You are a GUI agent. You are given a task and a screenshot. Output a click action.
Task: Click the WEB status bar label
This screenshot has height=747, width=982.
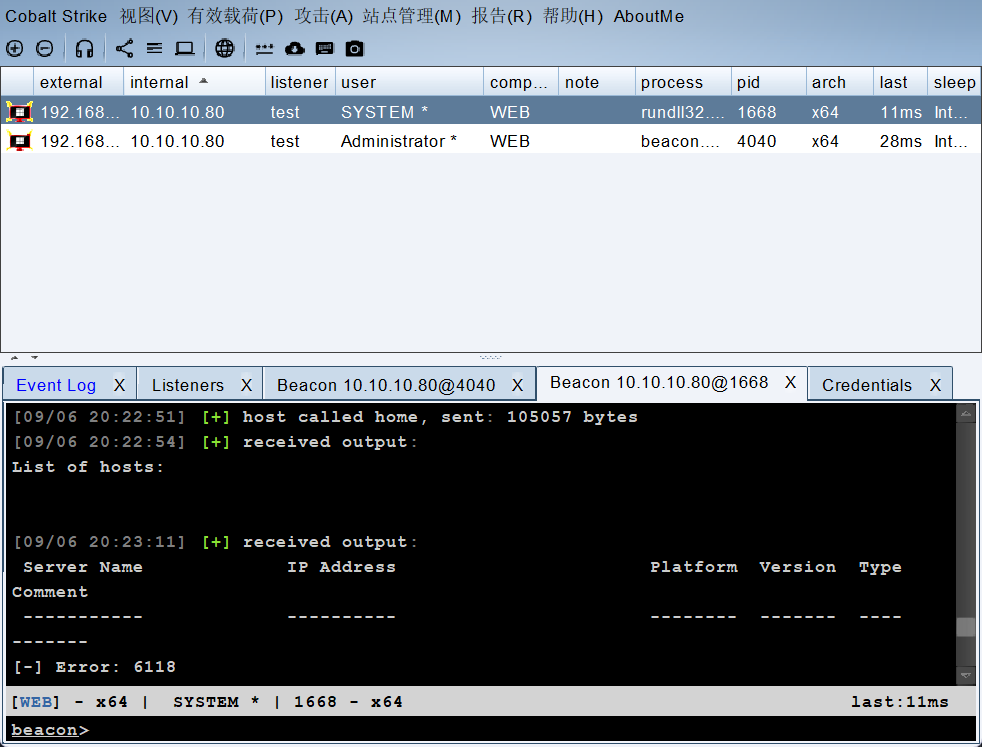coord(36,702)
